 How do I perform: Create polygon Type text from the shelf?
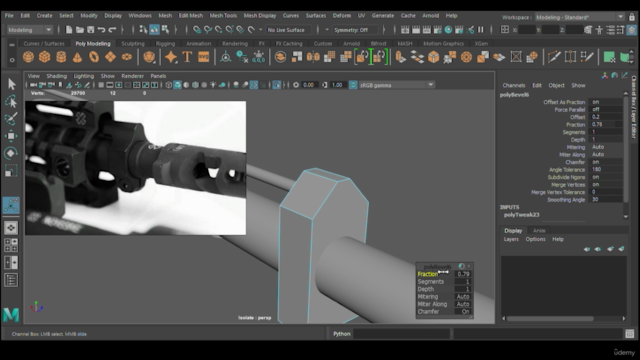(x=187, y=57)
